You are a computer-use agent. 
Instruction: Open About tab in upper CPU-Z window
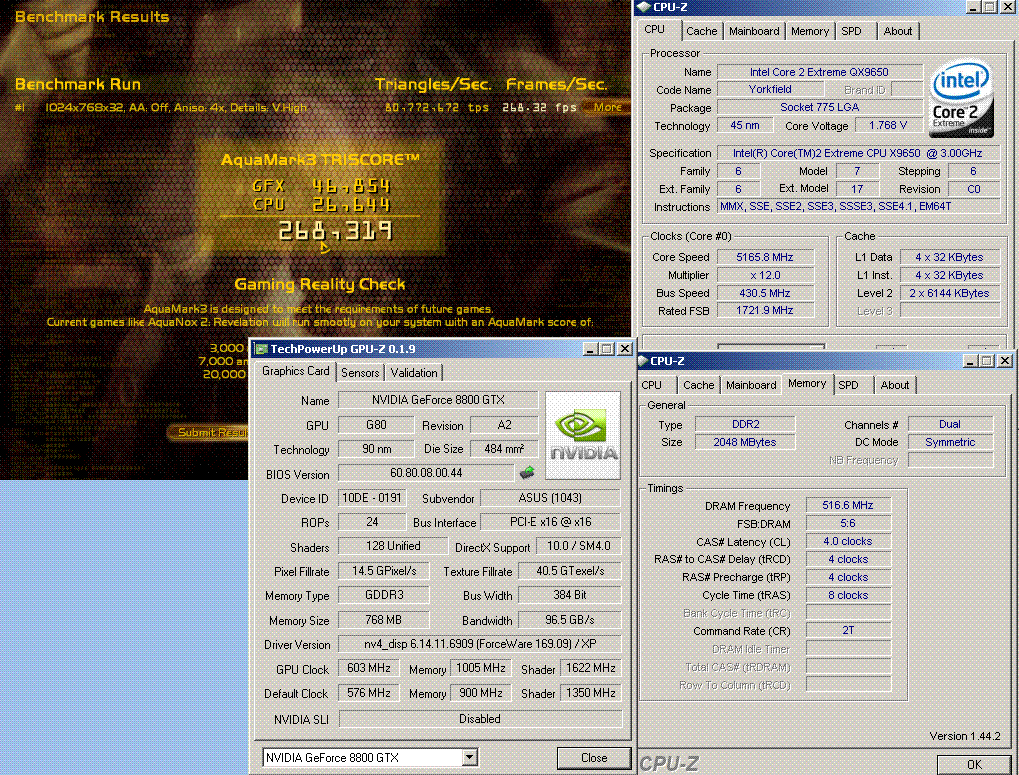(x=897, y=31)
